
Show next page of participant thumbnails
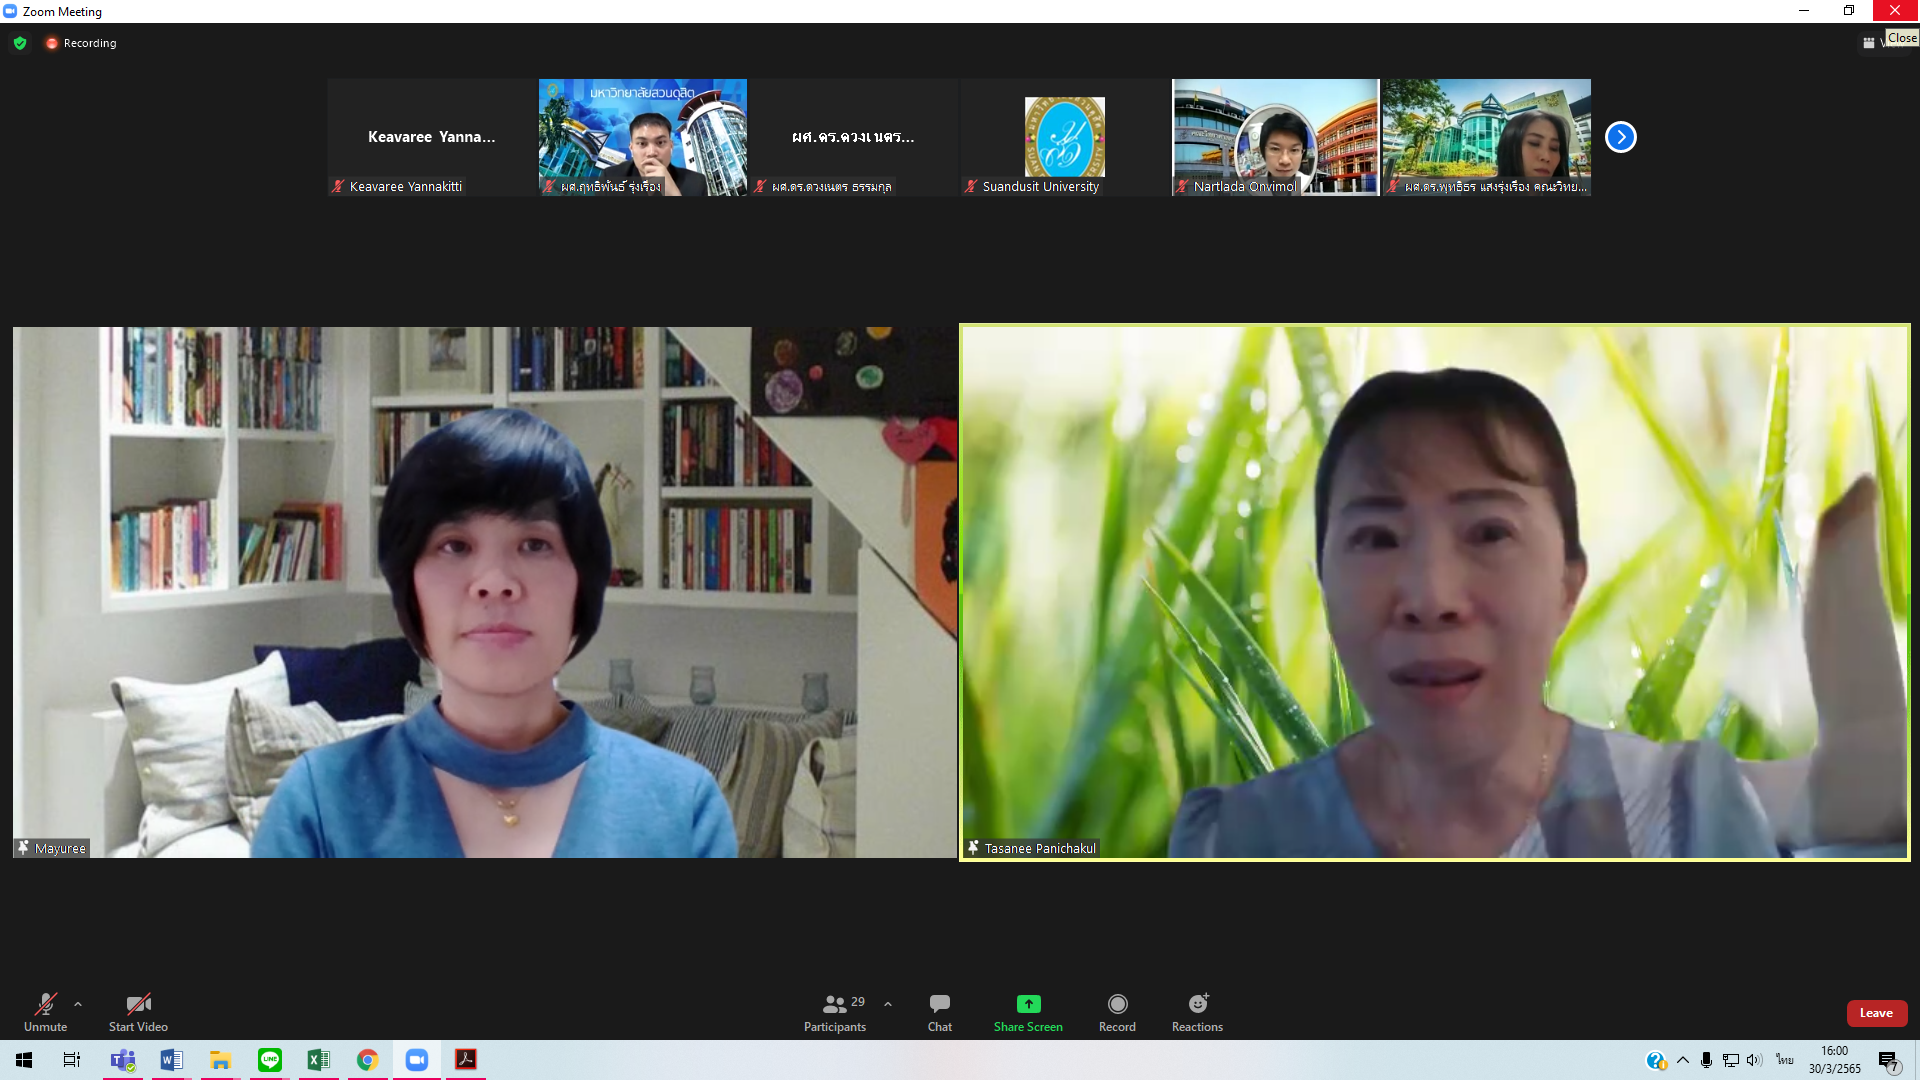pos(1620,137)
